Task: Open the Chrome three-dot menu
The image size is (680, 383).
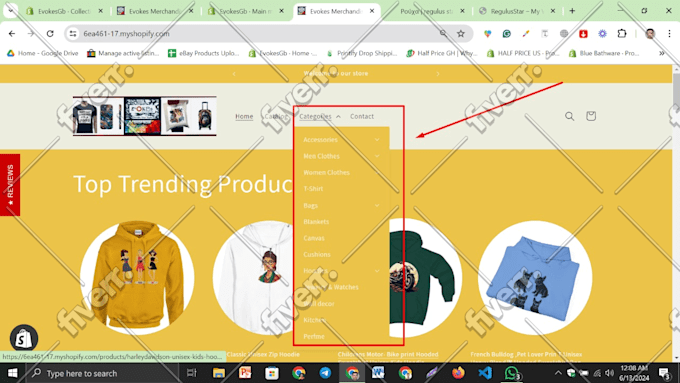Action: [669, 33]
